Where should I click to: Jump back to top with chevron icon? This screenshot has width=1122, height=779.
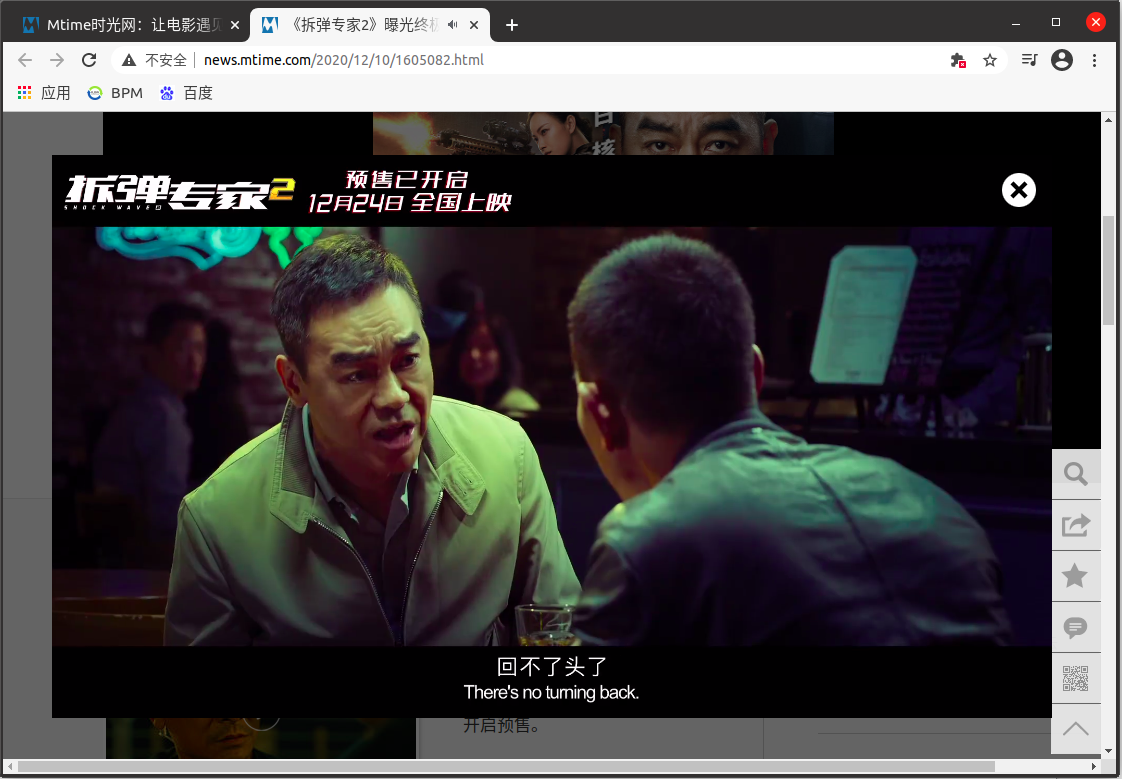click(x=1075, y=729)
